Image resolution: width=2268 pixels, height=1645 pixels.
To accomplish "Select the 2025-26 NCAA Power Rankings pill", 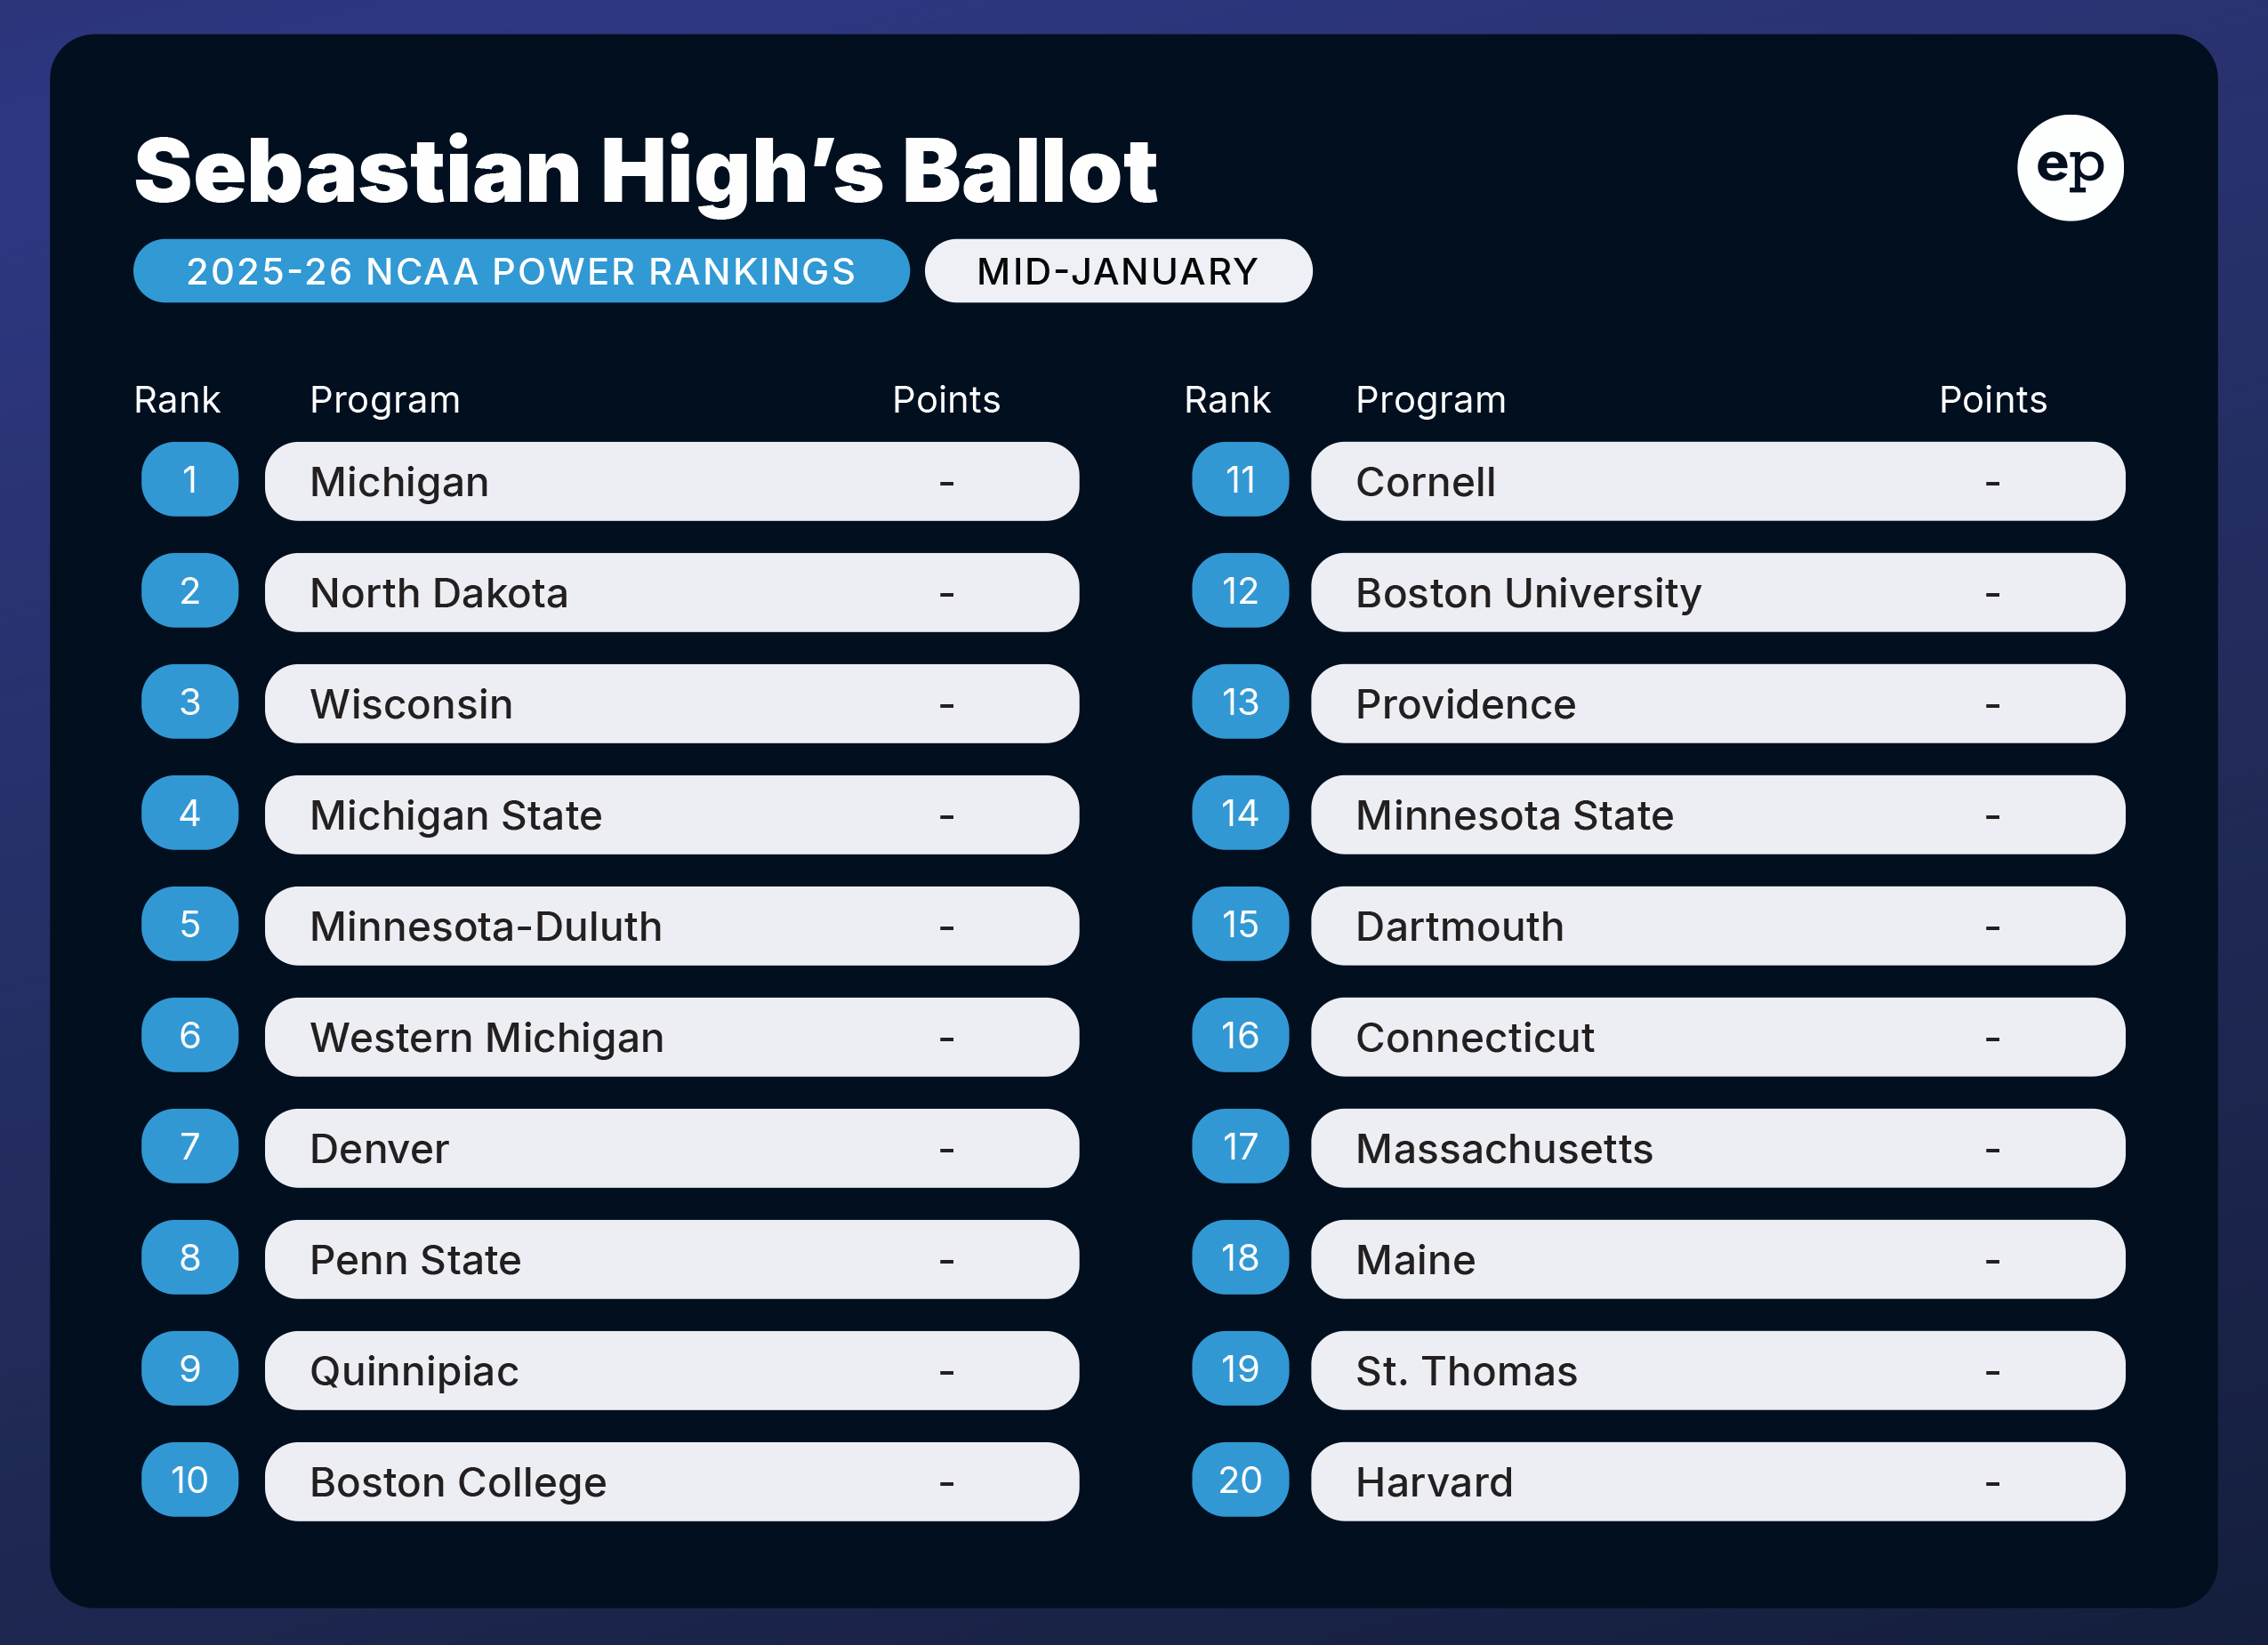I will pos(521,271).
